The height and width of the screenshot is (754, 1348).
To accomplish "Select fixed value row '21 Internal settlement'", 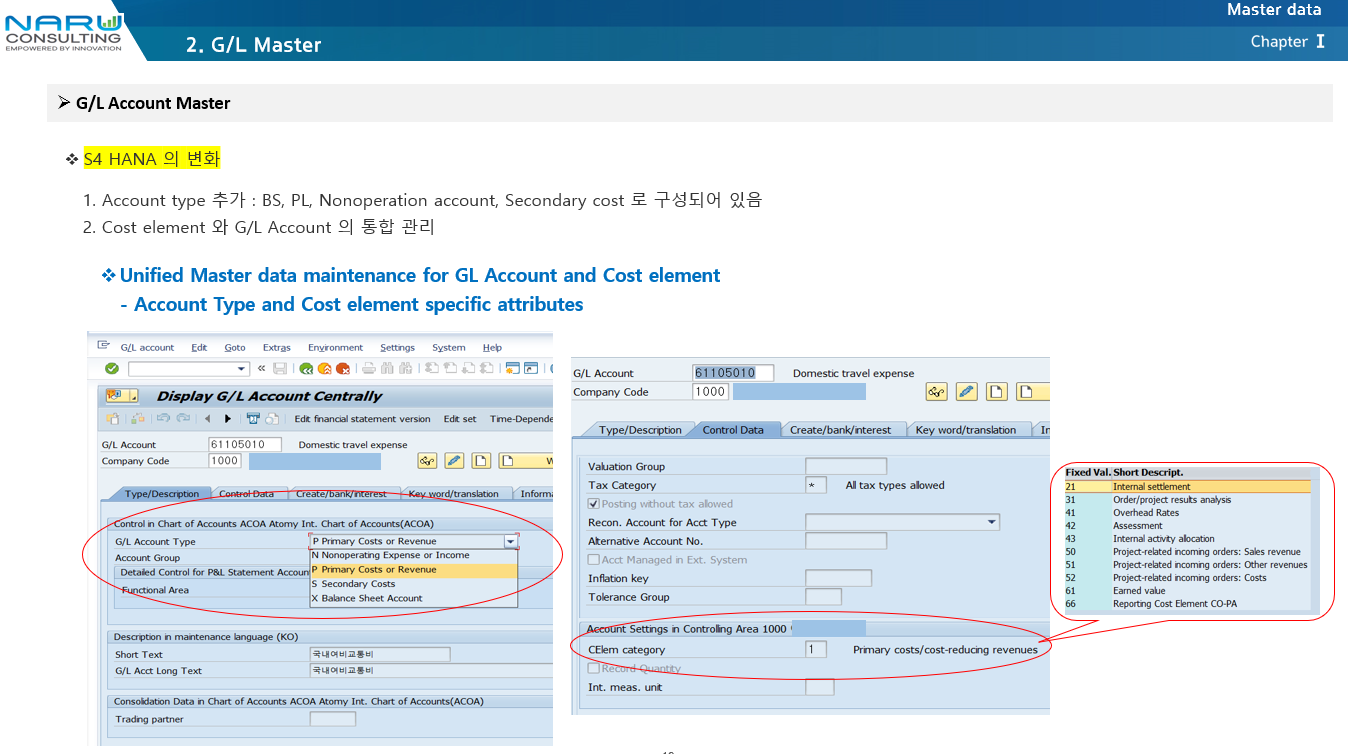I will pos(1187,487).
